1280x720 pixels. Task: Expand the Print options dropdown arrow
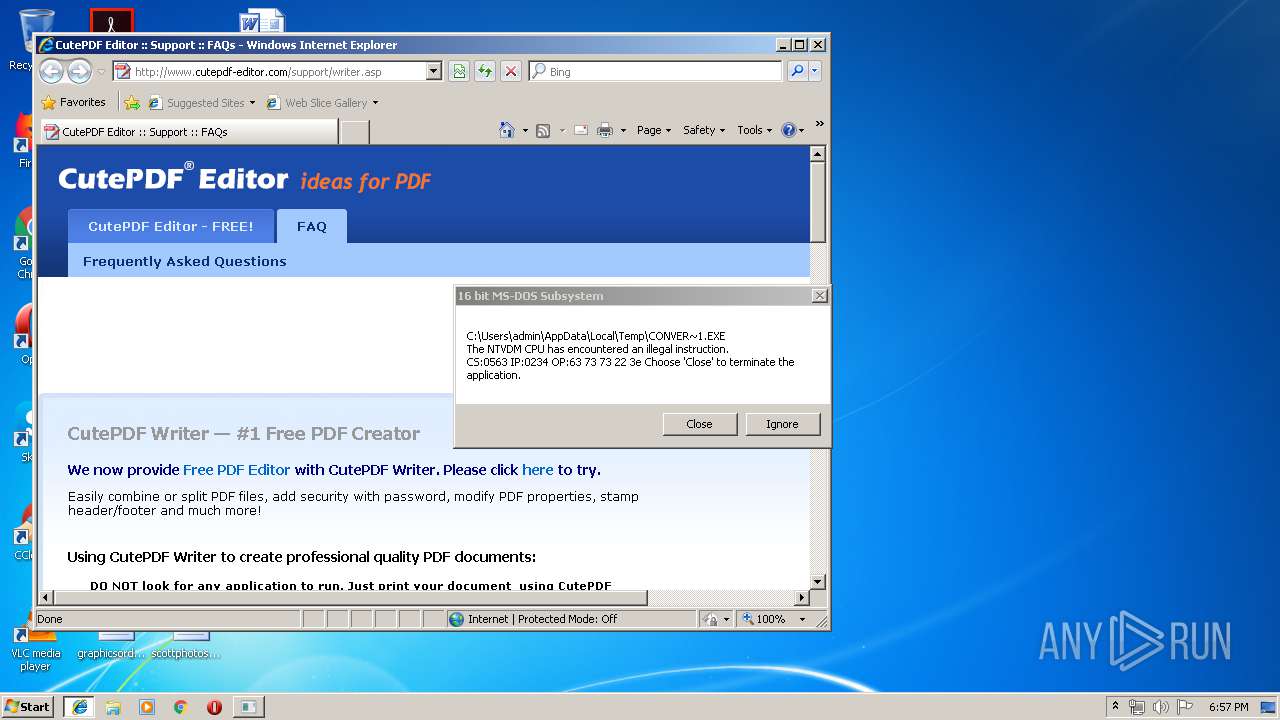coord(623,130)
